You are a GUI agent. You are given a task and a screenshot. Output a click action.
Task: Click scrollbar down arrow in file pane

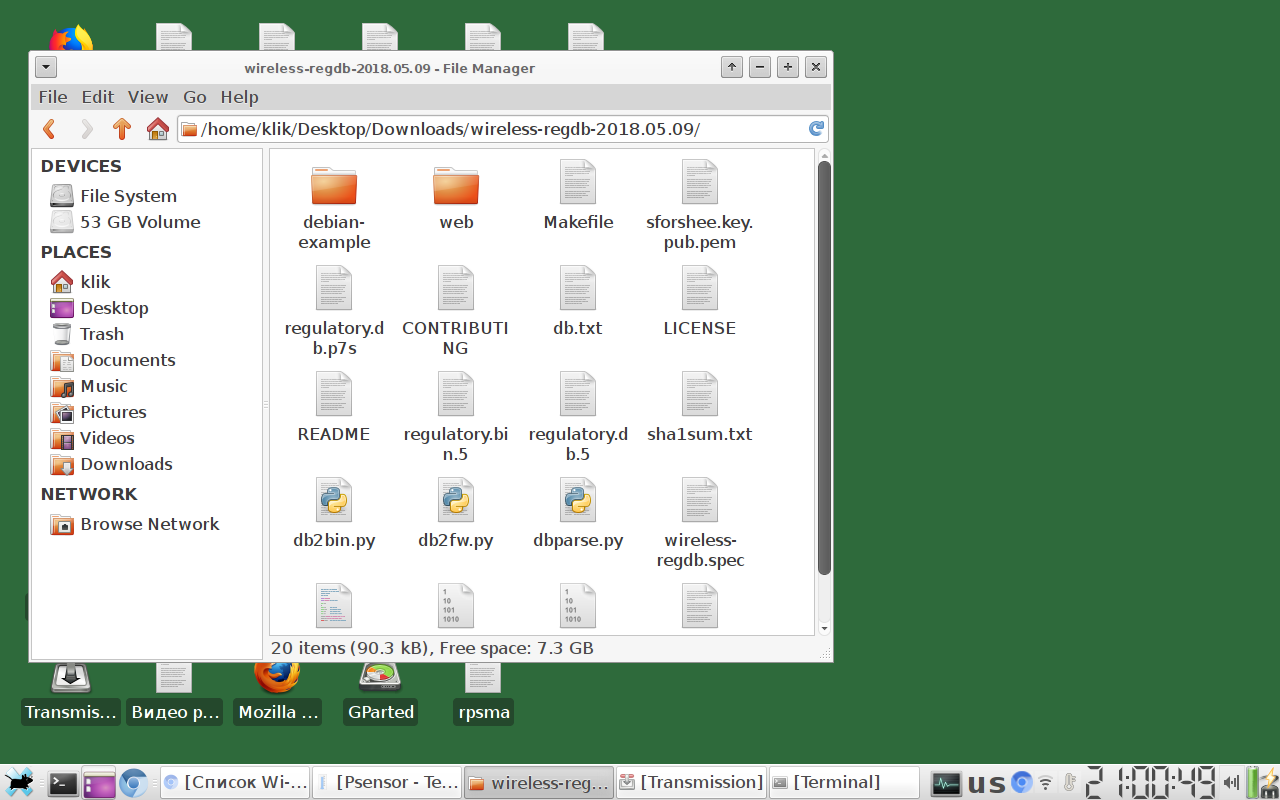point(824,628)
